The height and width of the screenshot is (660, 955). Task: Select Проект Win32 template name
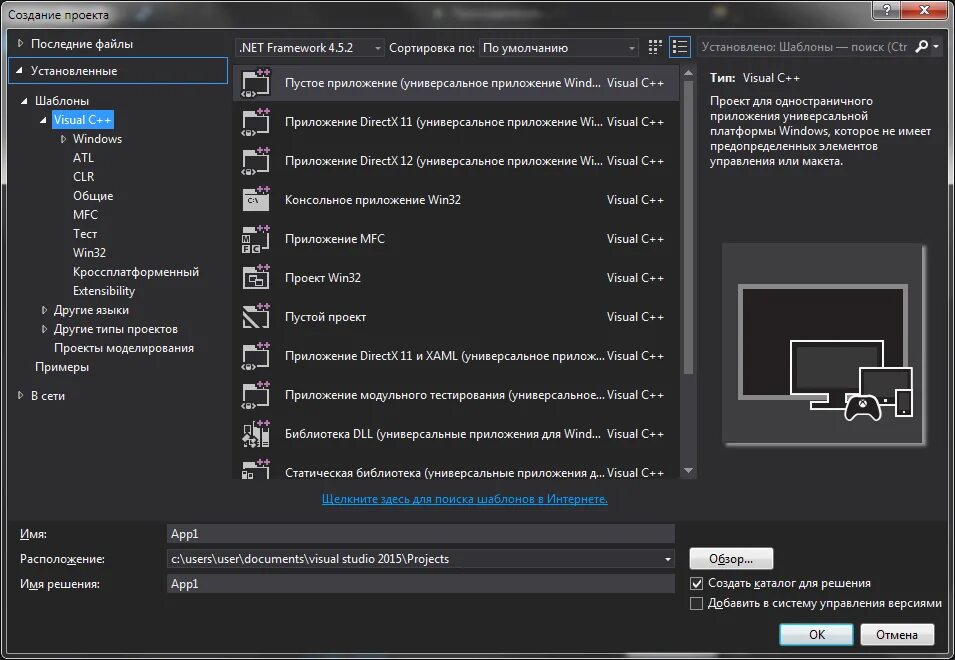coord(323,278)
